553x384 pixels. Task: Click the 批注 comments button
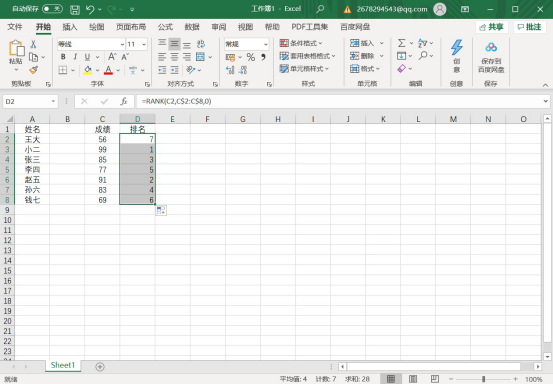point(529,27)
